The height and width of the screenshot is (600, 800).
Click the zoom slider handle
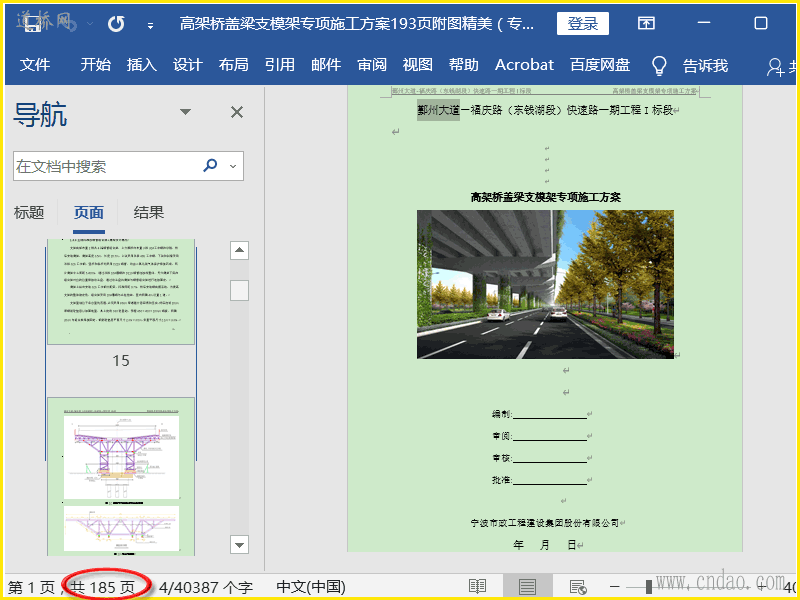pos(648,587)
